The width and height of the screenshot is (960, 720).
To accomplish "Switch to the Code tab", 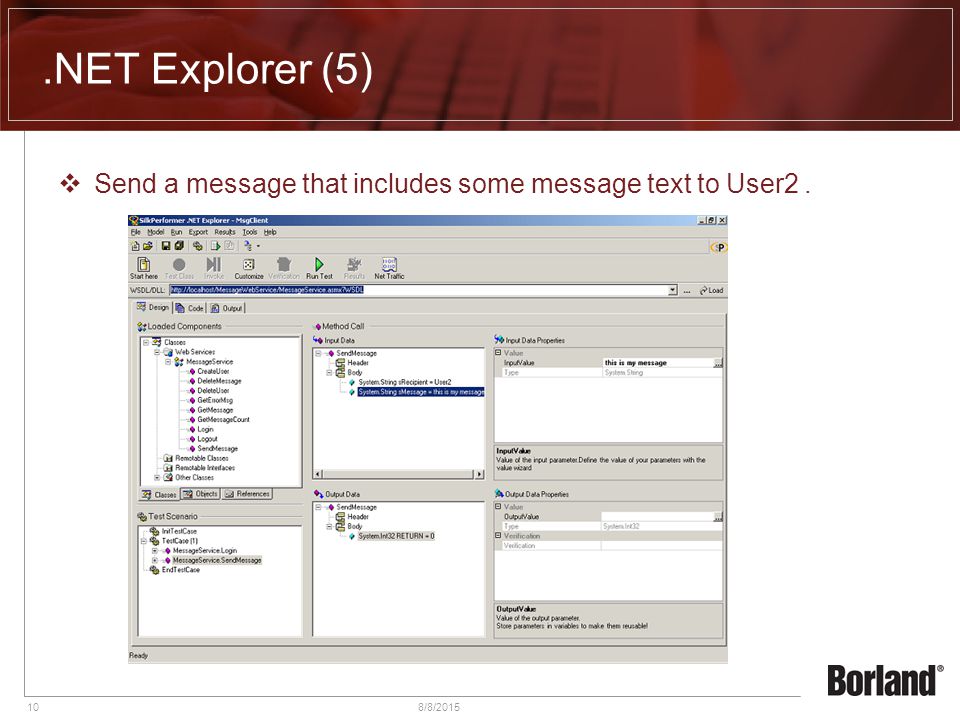I will pos(189,308).
